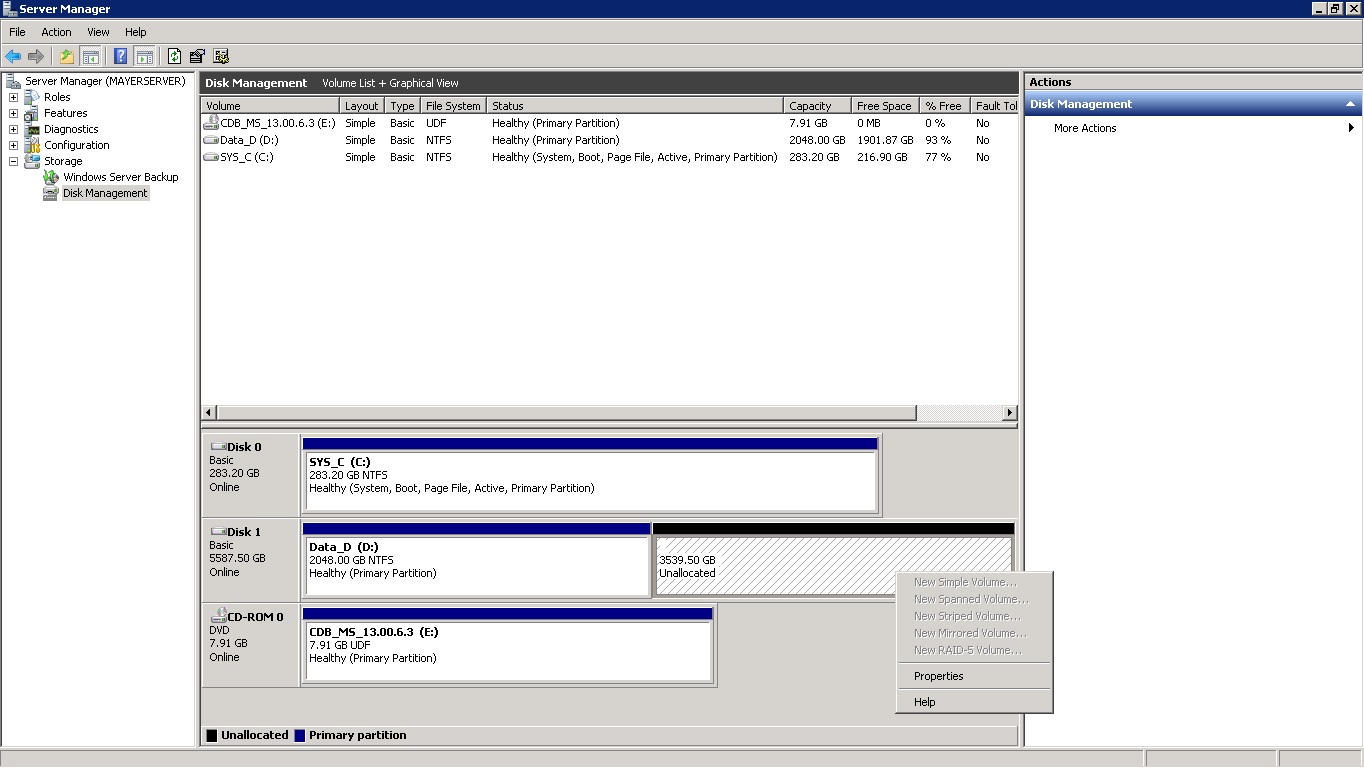Choose Help in the context menu
The width and height of the screenshot is (1364, 768).
tap(924, 702)
